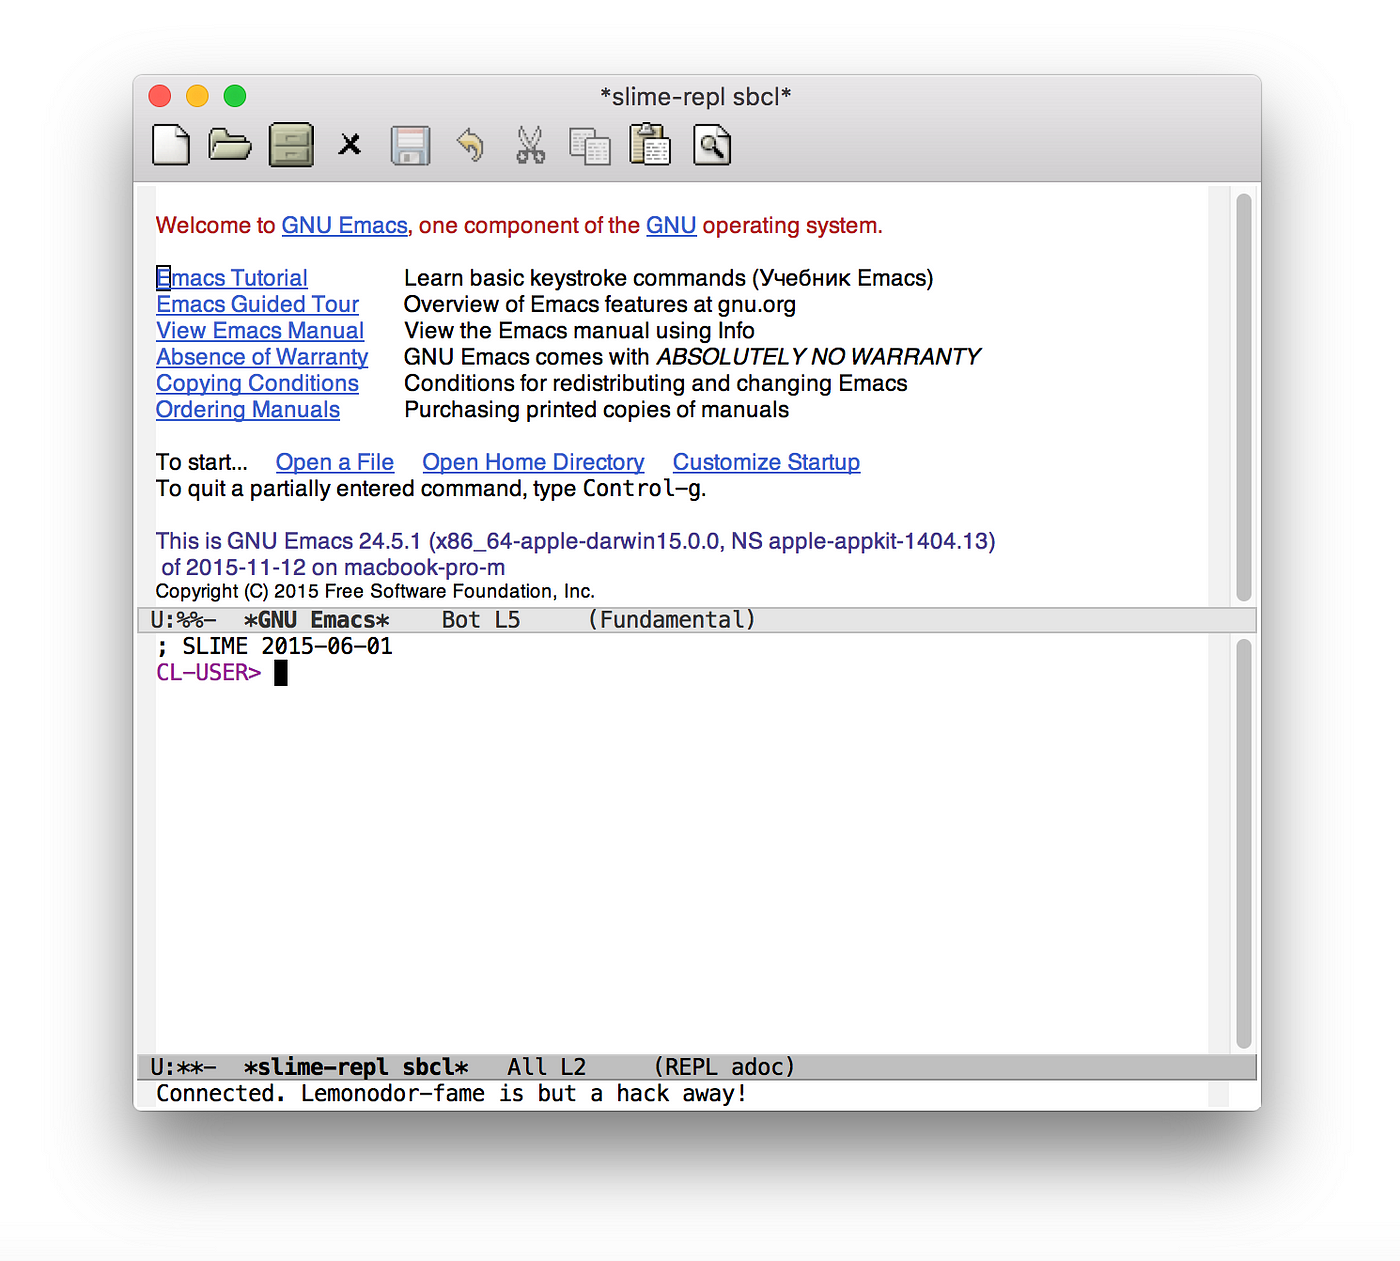Open the GNU Emacs link
The width and height of the screenshot is (1400, 1261).
pos(345,226)
